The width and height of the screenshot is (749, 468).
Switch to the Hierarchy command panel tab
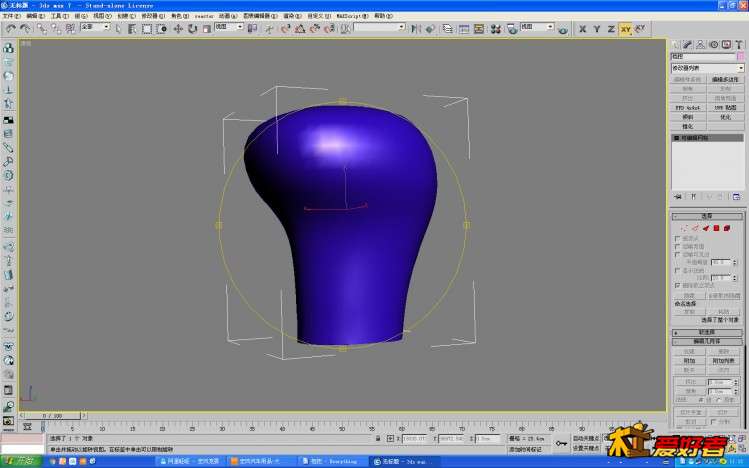701,44
